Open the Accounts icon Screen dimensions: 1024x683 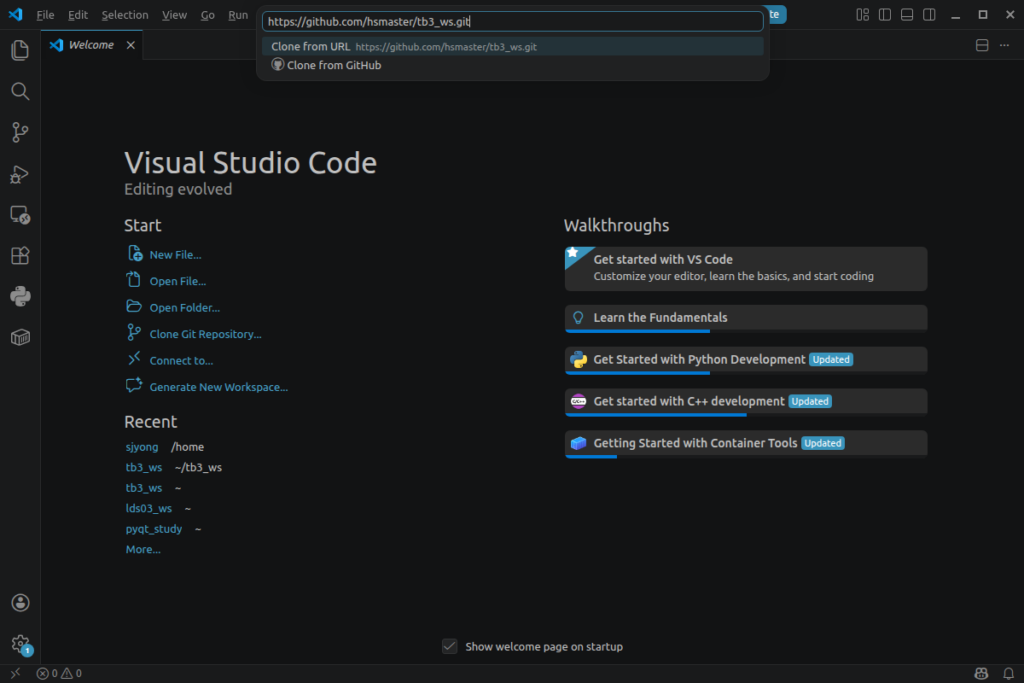coord(20,603)
